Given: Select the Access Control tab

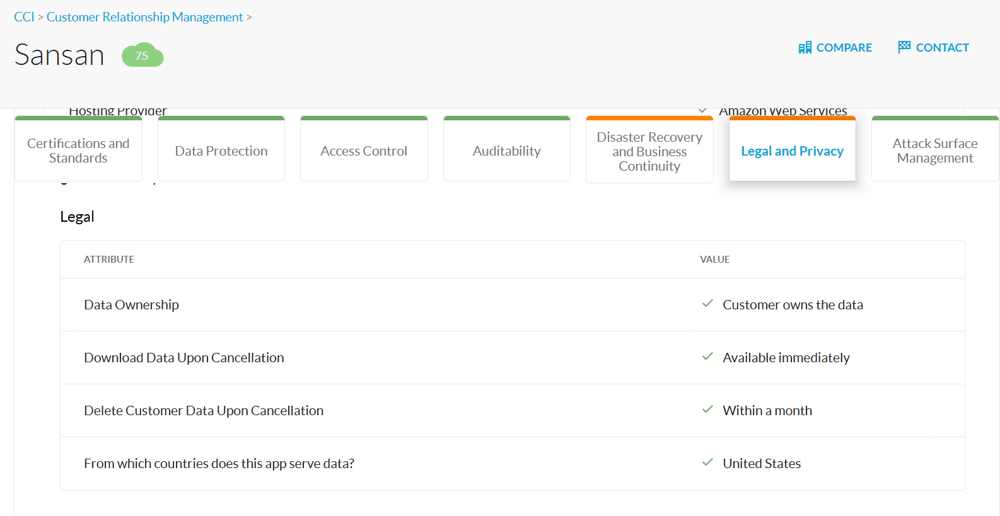Looking at the screenshot, I should [364, 151].
